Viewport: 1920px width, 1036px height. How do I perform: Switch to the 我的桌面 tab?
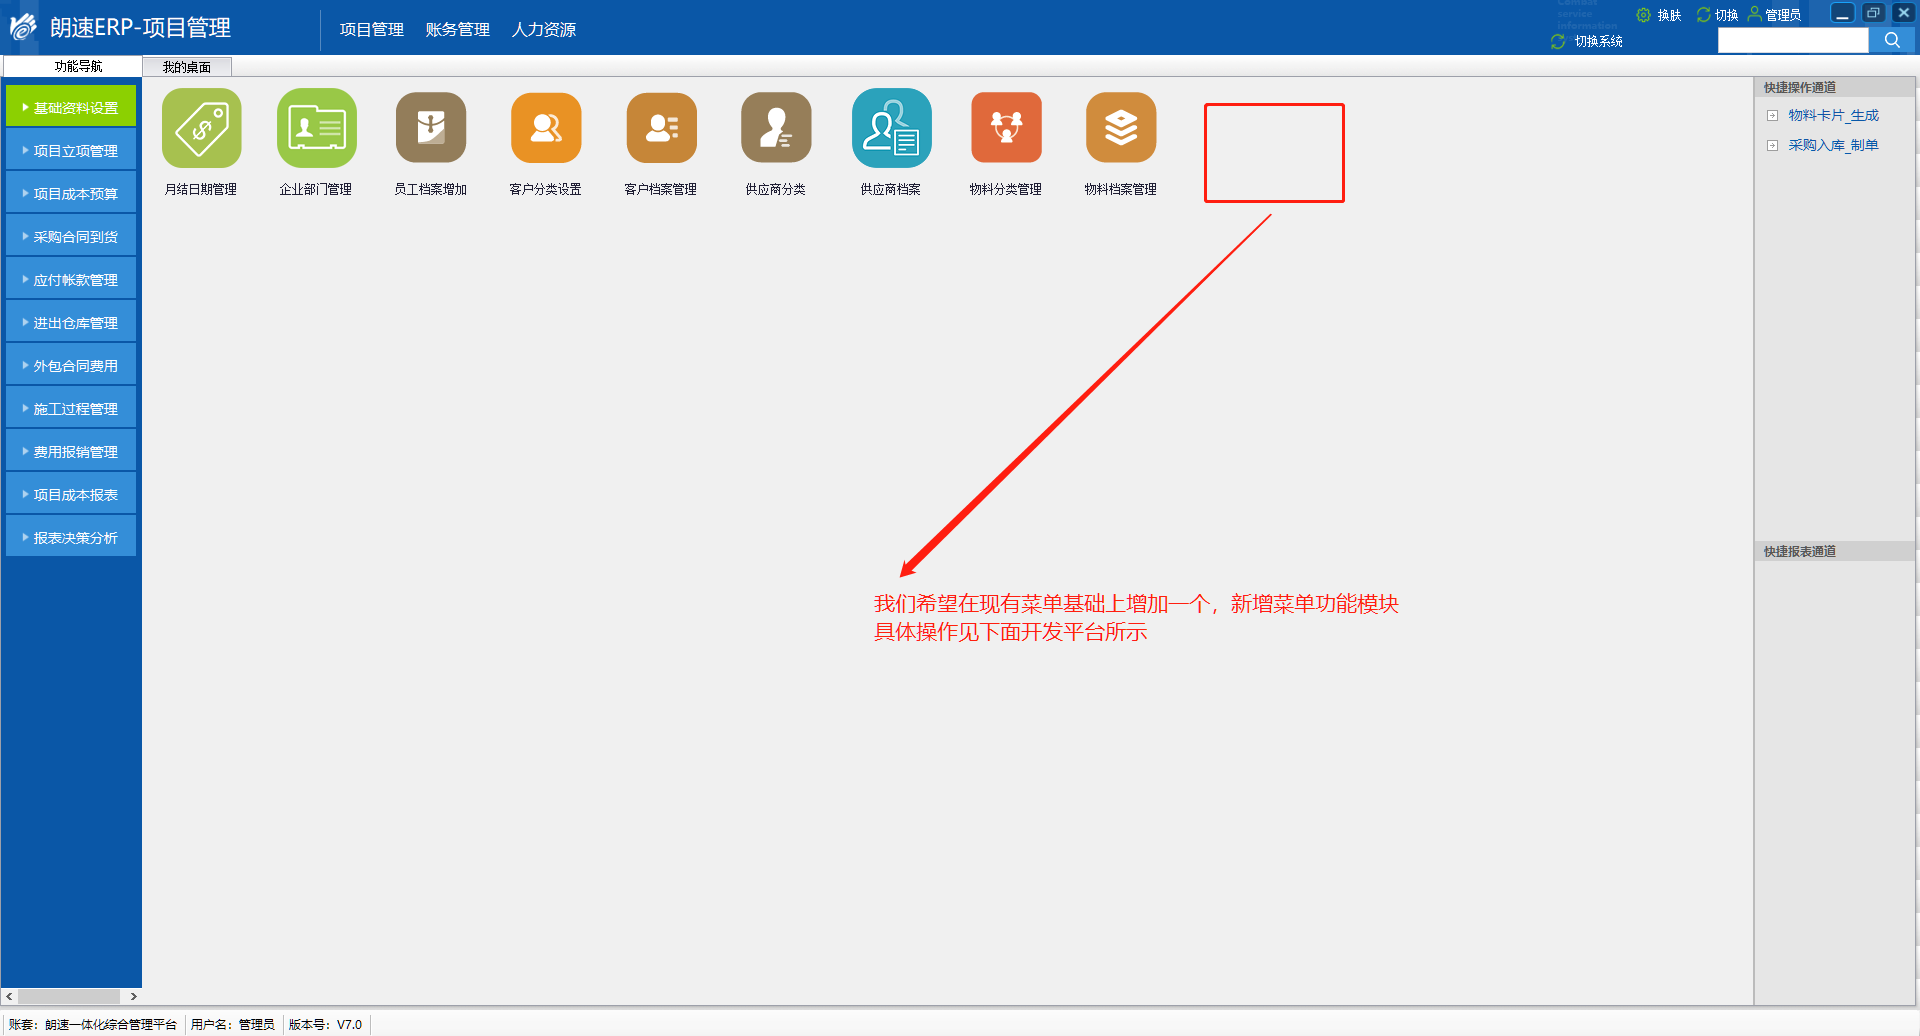[x=187, y=67]
